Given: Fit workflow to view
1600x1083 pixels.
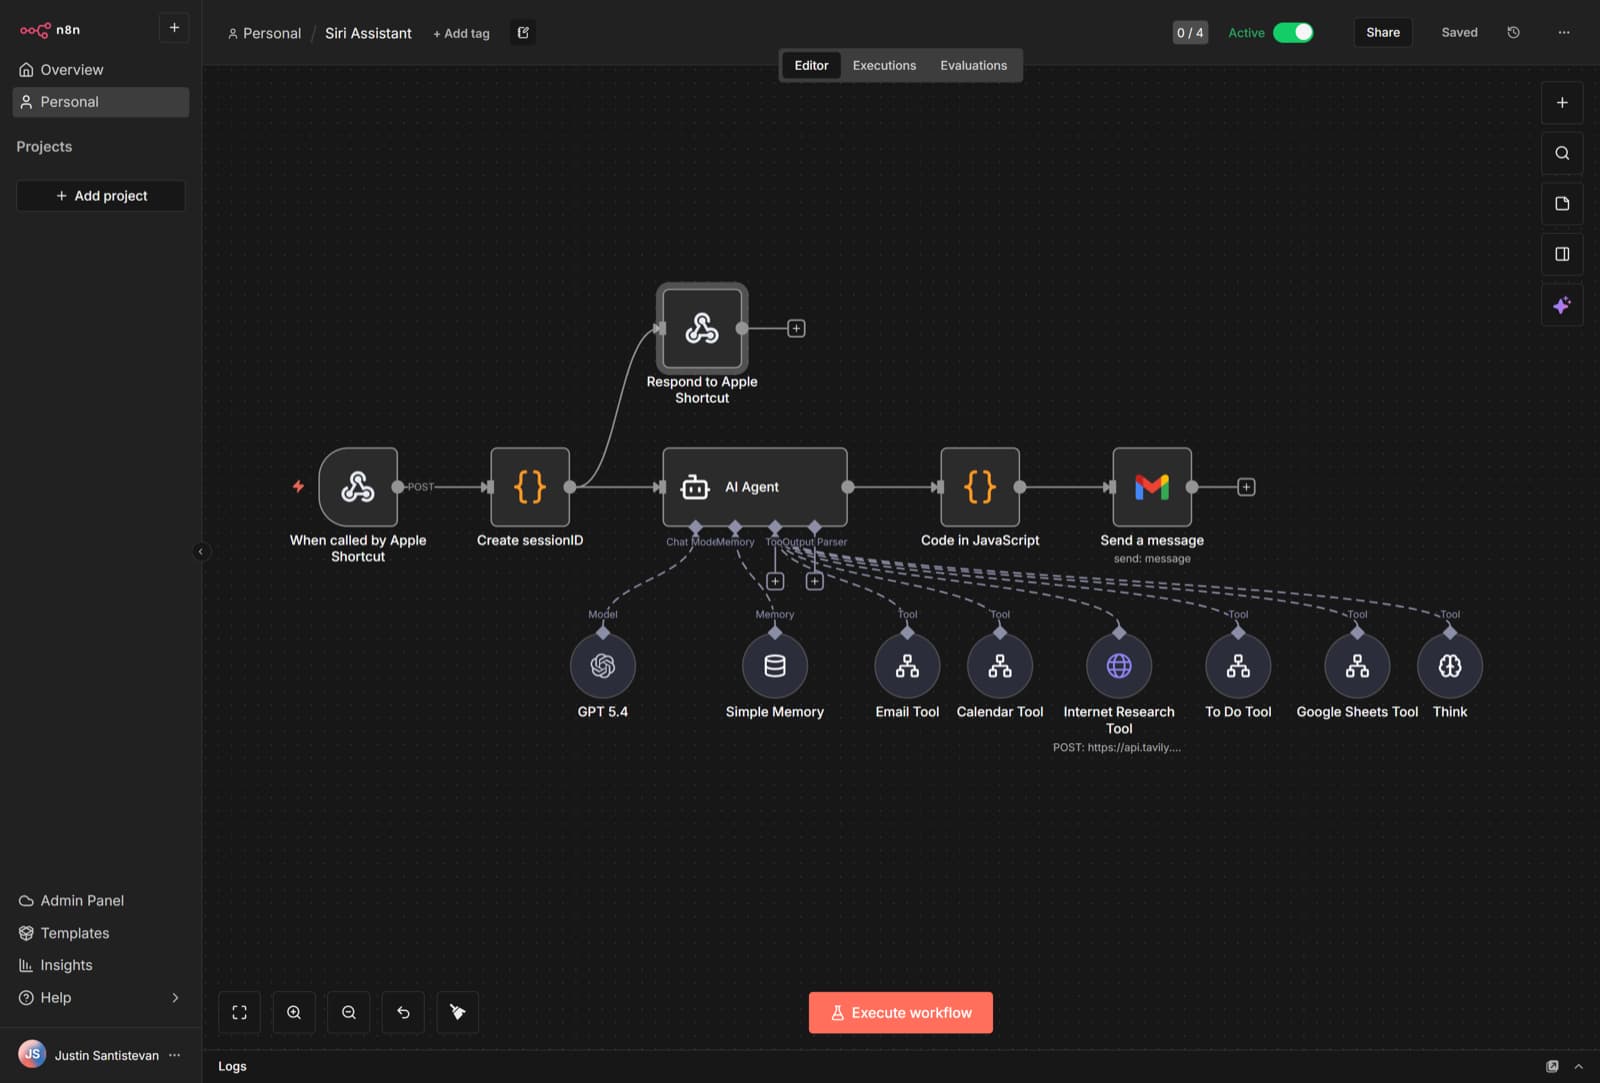Looking at the screenshot, I should click(x=240, y=1012).
